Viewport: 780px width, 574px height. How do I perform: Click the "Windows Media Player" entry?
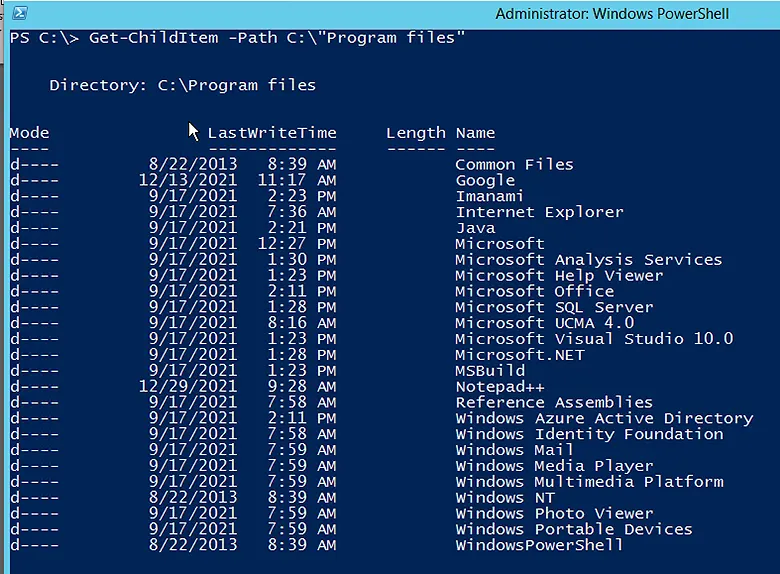click(x=554, y=466)
